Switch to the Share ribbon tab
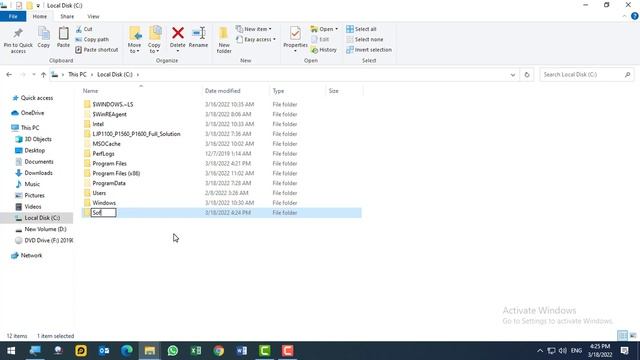Screen dimensions: 640x360 tap(67, 16)
